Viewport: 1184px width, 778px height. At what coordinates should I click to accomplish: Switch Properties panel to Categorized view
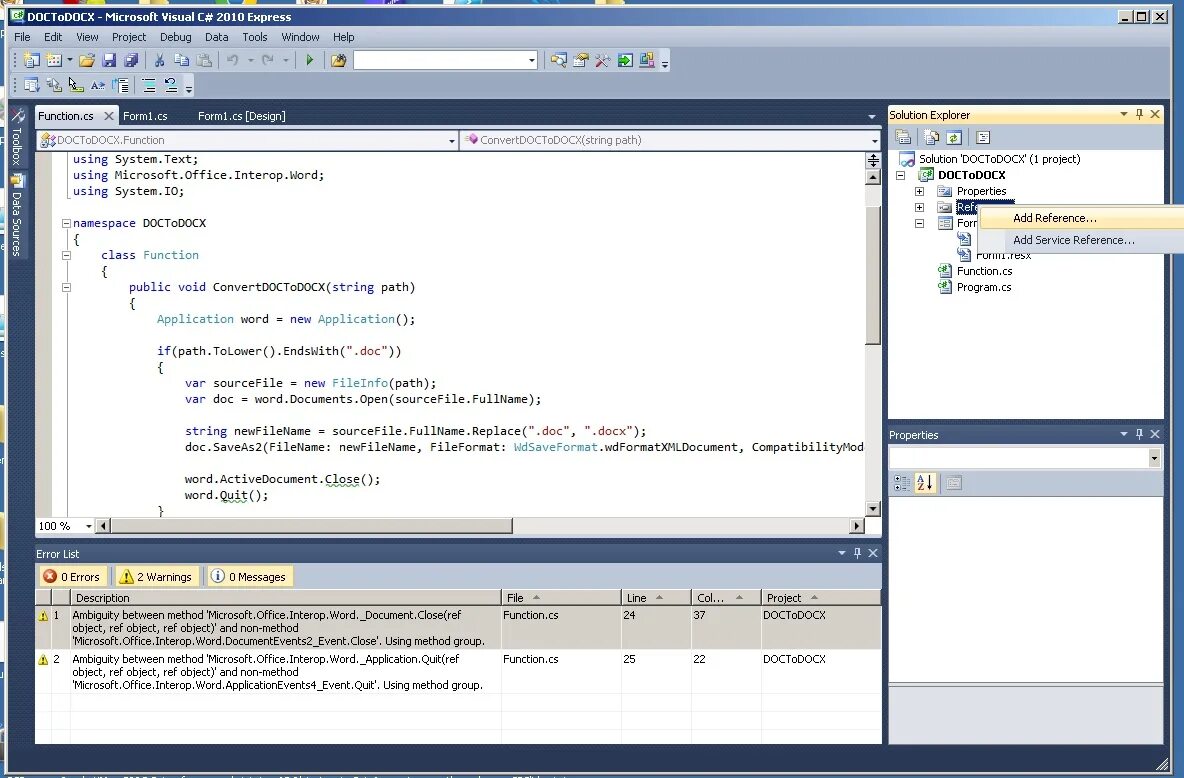902,483
